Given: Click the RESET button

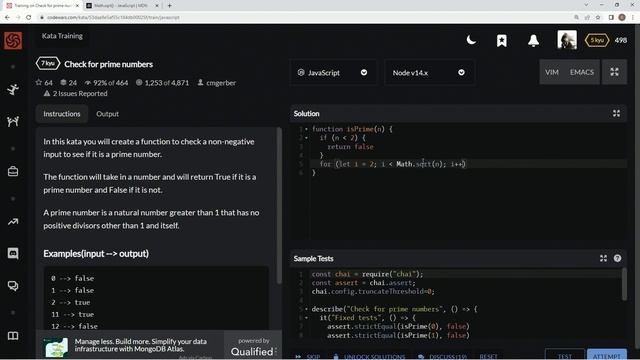Looking at the screenshot, I should 489,357.
